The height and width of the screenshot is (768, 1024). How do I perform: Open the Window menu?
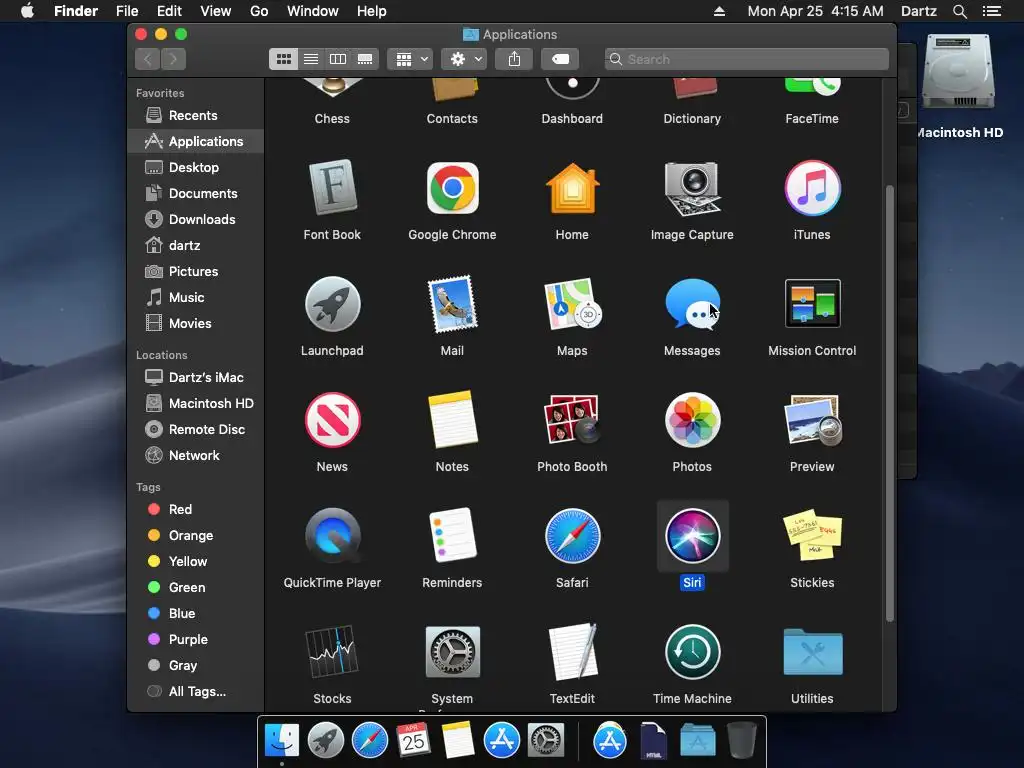click(x=313, y=11)
